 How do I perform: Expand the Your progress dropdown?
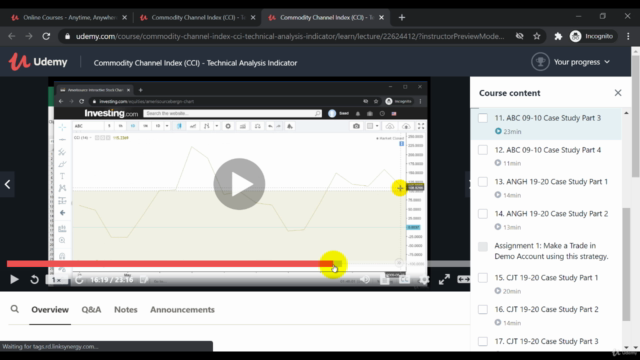coord(582,62)
